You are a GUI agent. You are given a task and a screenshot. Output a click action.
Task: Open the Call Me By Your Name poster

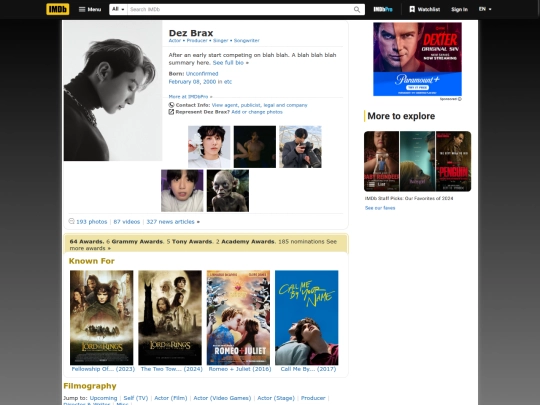tap(307, 318)
